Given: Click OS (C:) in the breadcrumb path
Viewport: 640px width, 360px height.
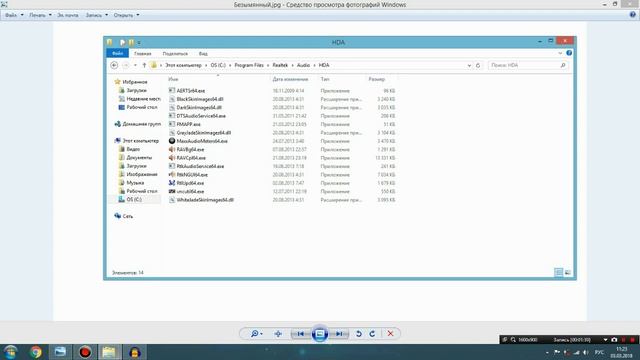Looking at the screenshot, I should (x=218, y=65).
